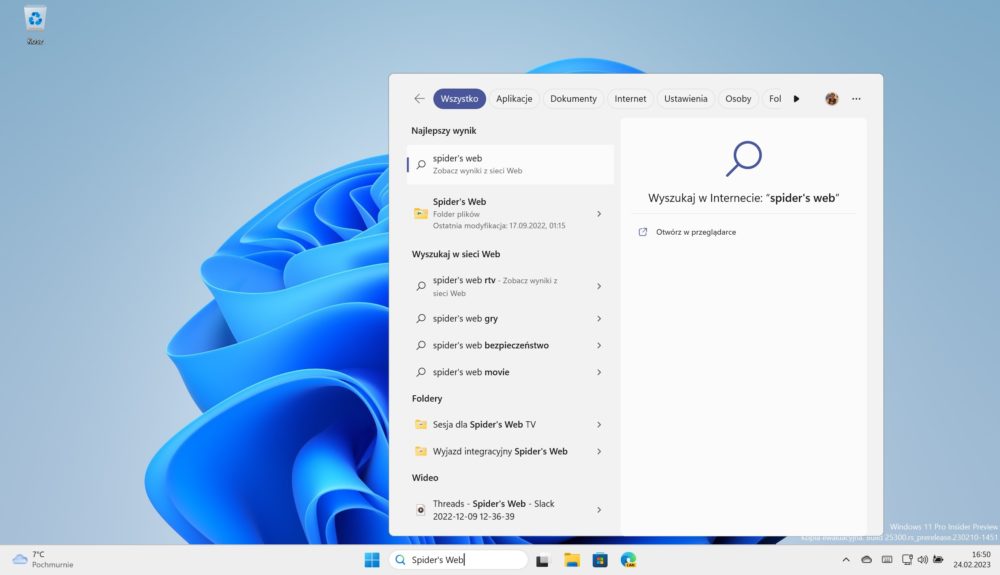Click the folder icon for Wyjazd integracyjny Spider's Web
Screen dimensions: 1000x575
pos(420,451)
